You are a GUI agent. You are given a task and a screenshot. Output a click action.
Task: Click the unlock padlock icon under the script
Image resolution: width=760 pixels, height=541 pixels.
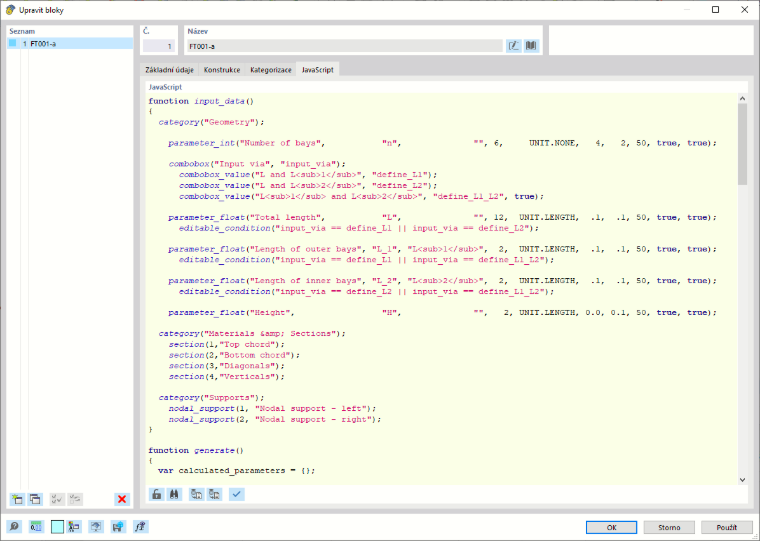click(x=157, y=494)
